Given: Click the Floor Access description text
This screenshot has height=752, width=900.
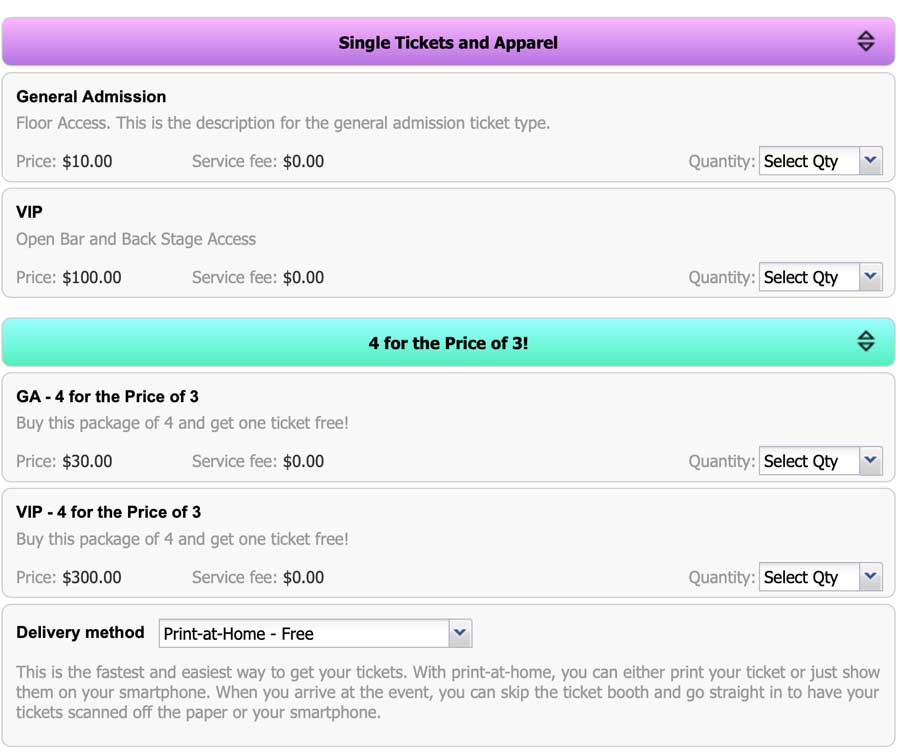Looking at the screenshot, I should pyautogui.click(x=283, y=123).
